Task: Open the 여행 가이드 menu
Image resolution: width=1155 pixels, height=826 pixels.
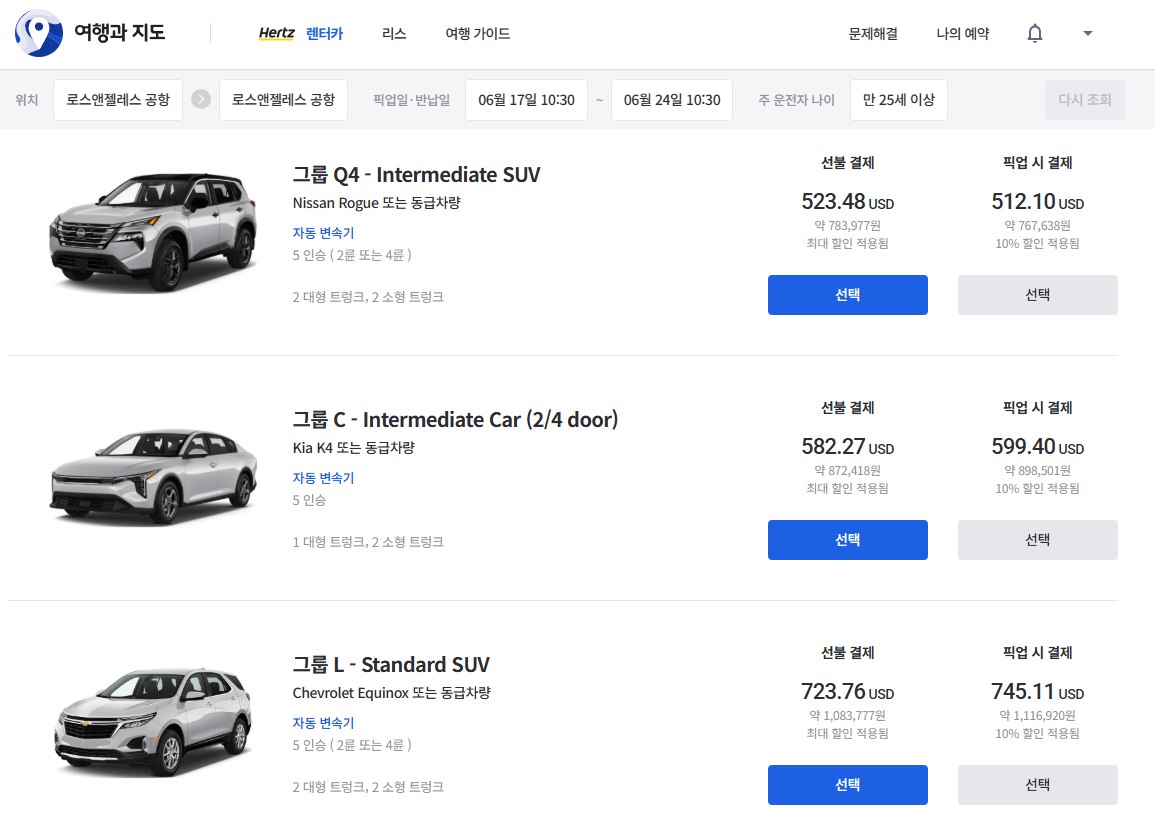Action: [x=478, y=34]
